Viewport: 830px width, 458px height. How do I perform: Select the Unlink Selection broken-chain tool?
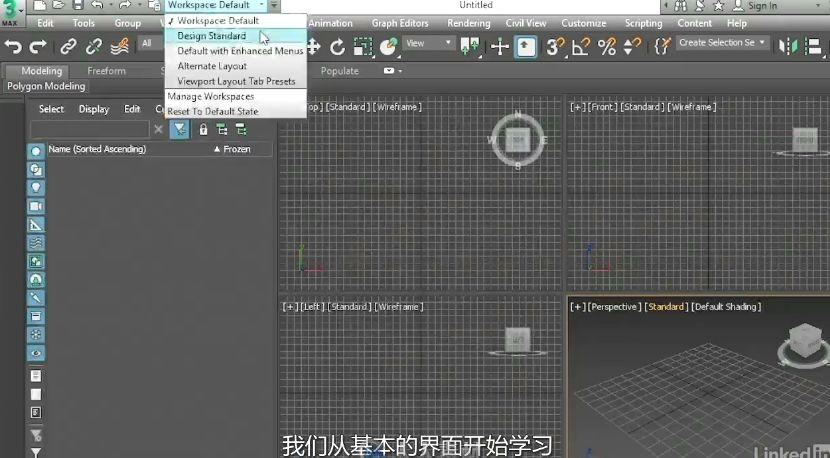[x=94, y=47]
